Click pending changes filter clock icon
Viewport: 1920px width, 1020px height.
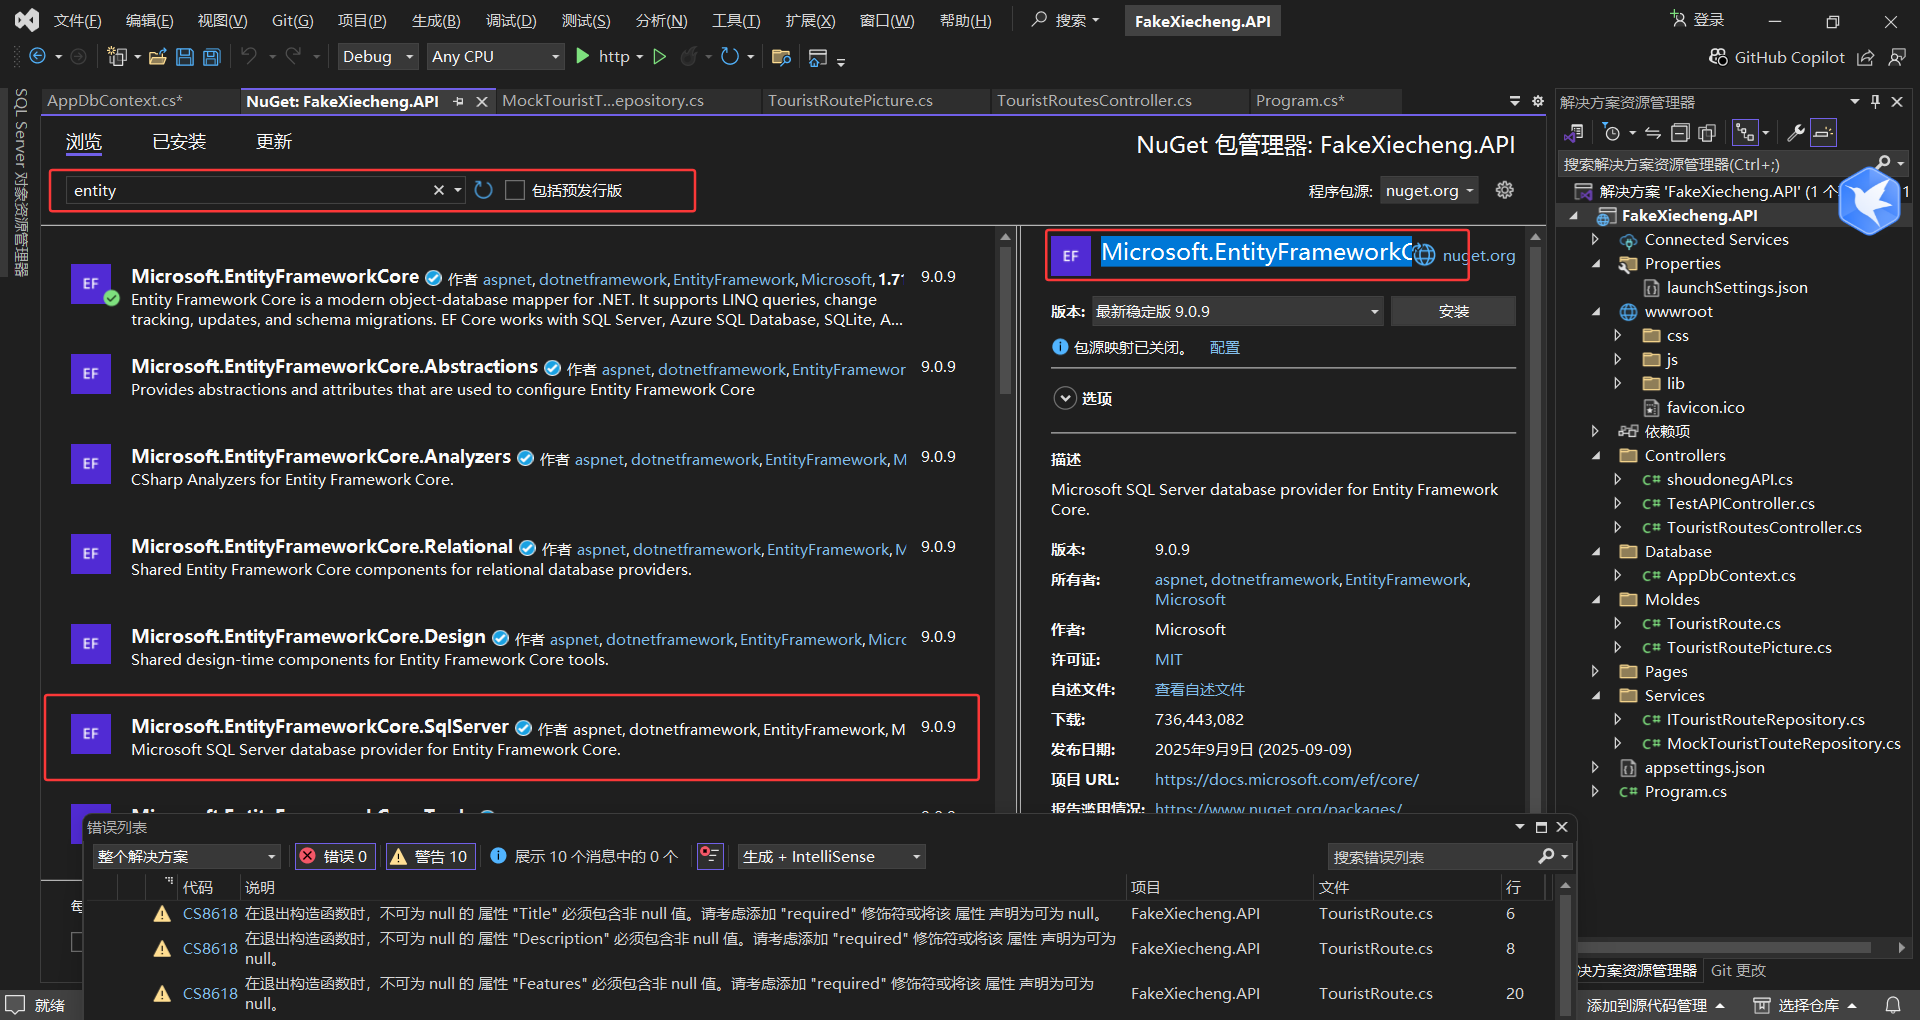coord(1611,132)
